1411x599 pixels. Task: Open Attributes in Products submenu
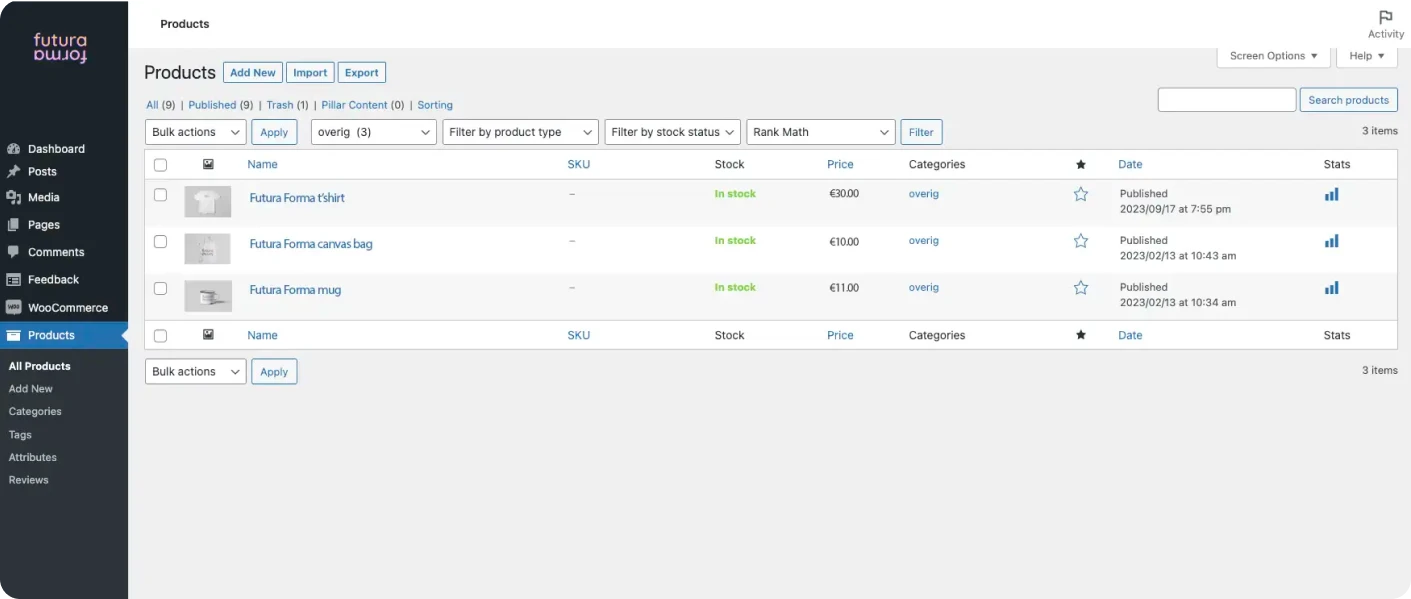coord(33,457)
